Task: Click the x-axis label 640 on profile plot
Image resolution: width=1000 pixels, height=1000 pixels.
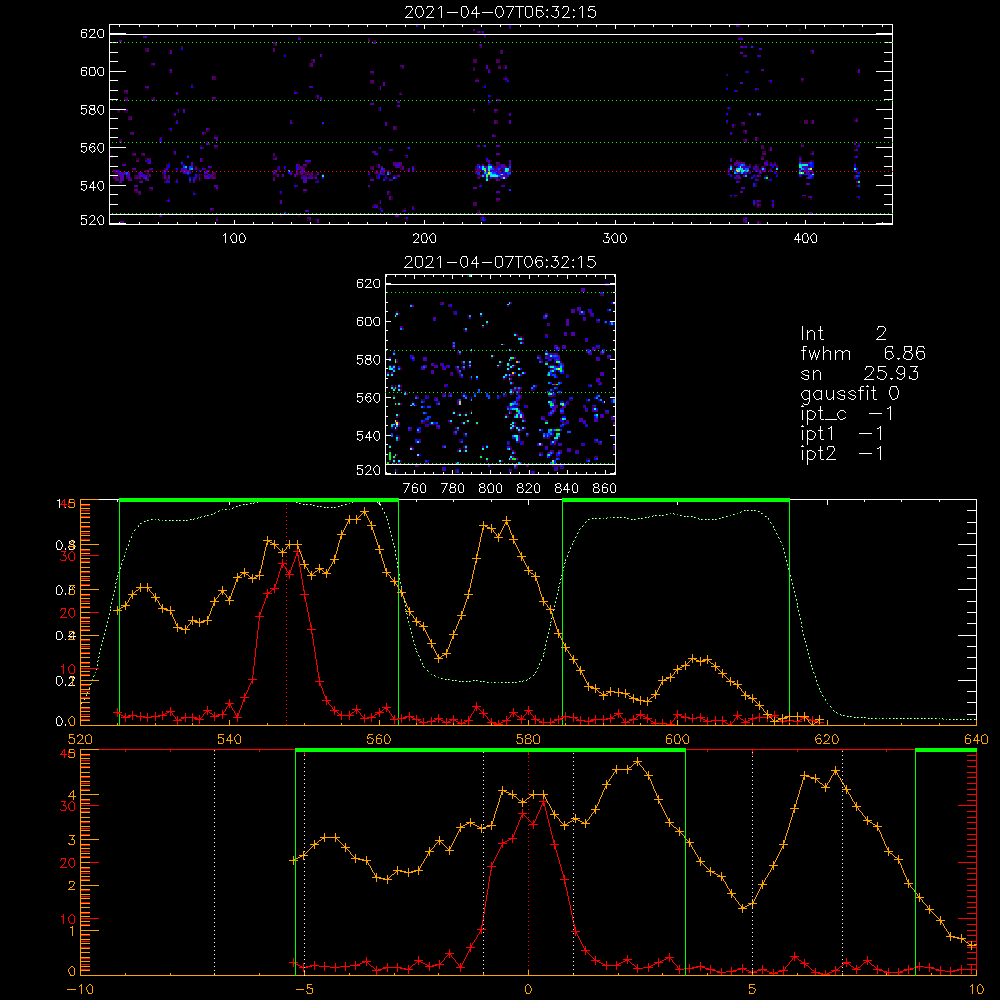Action: point(976,739)
